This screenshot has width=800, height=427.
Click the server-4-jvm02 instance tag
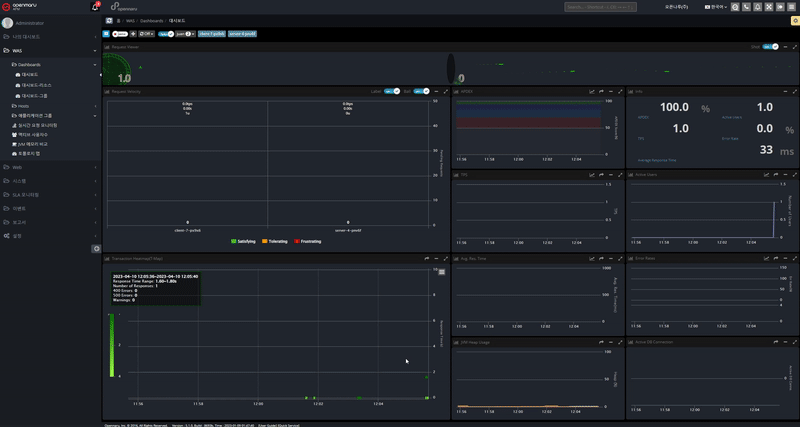point(242,33)
